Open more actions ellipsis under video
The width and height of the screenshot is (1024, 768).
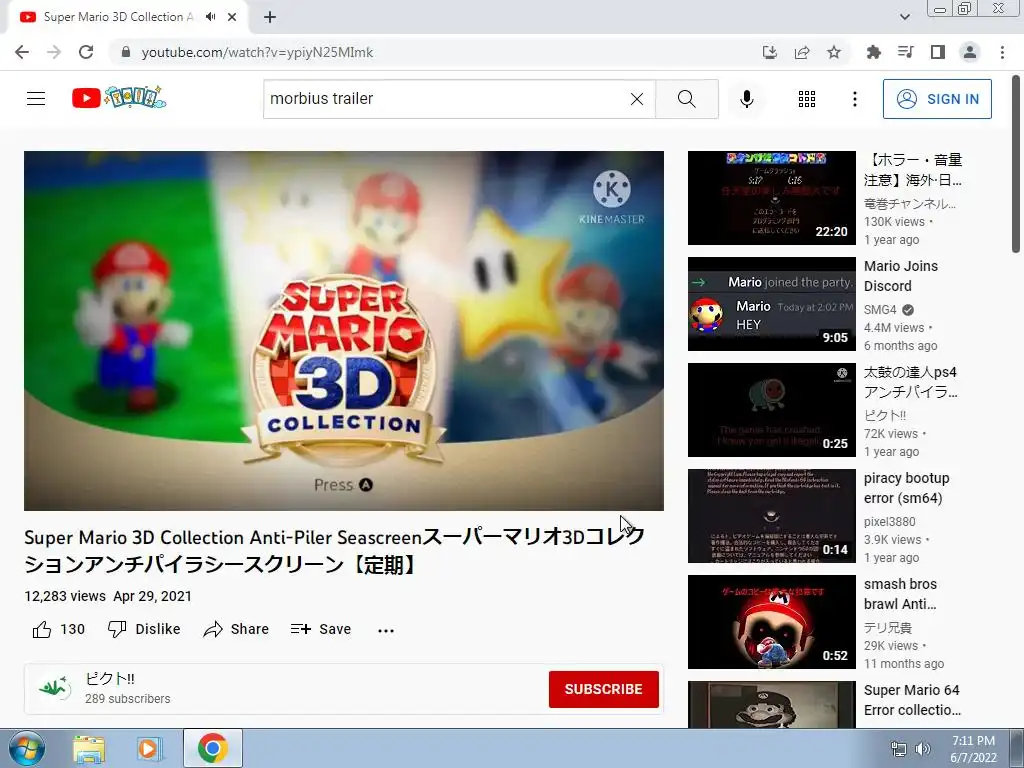pos(386,630)
